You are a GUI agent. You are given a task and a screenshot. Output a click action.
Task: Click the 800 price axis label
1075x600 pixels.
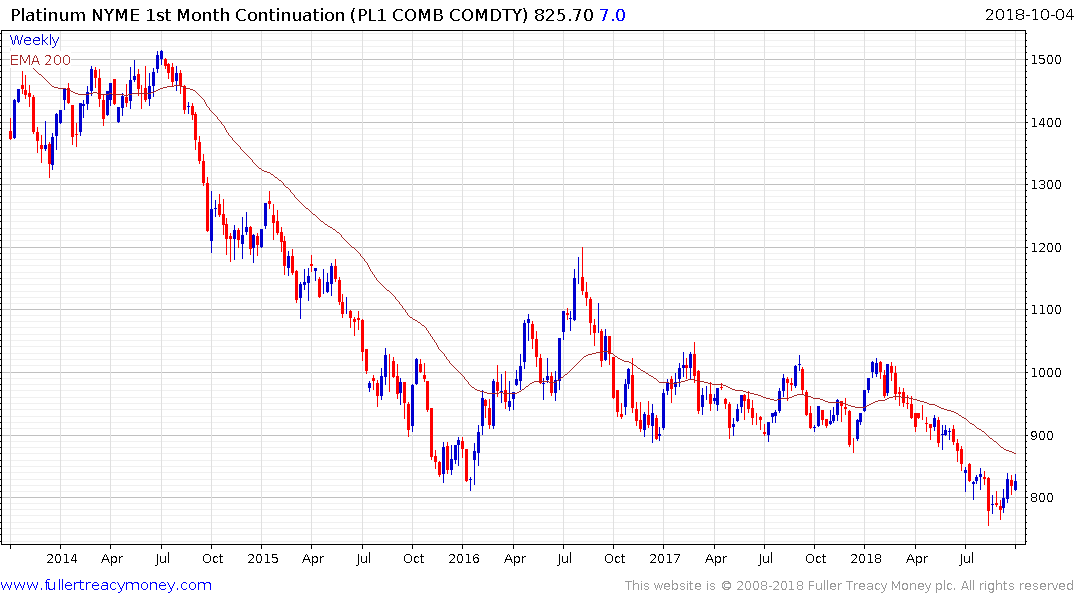coord(1043,498)
